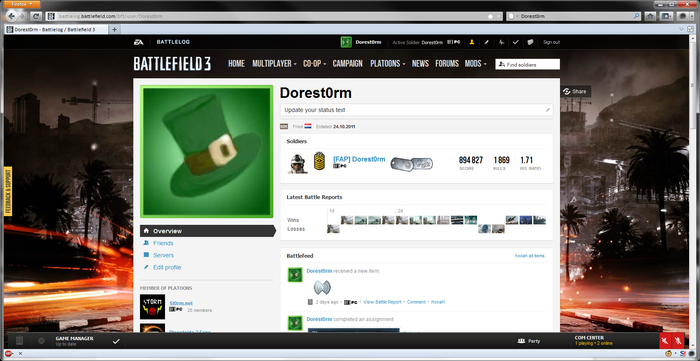The height and width of the screenshot is (361, 700).
Task: Toggle the second red mute button at the far right
Action: (678, 341)
